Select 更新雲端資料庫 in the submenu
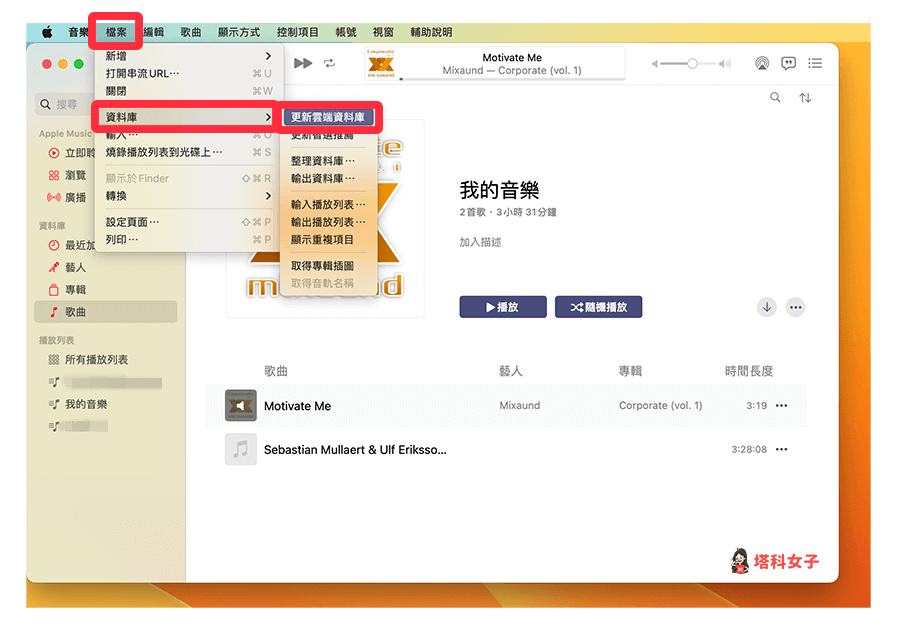This screenshot has width=900, height=630. coord(328,117)
